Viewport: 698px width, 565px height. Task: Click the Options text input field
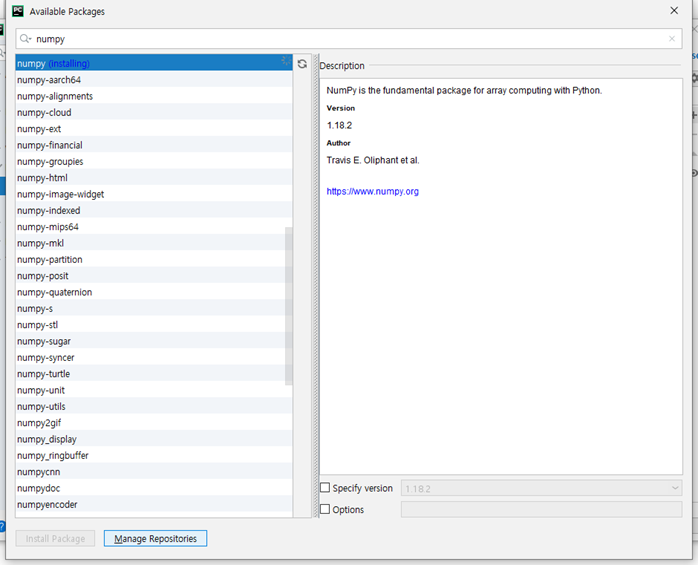pyautogui.click(x=541, y=509)
